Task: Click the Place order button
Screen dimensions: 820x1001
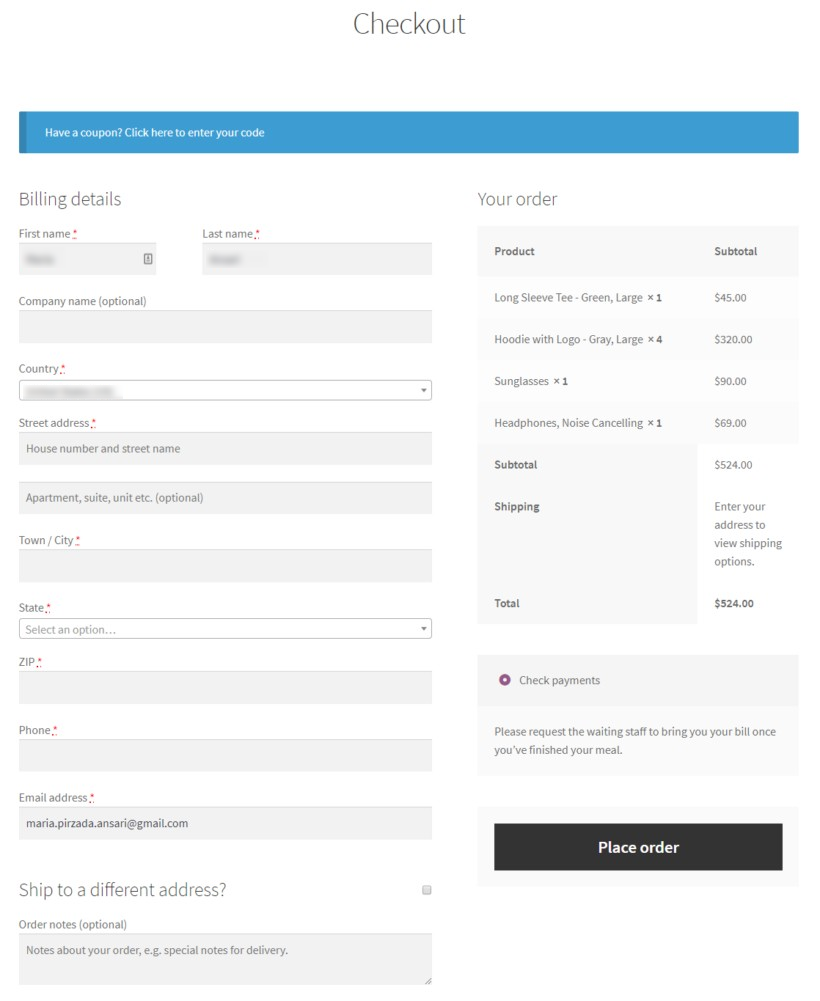Action: (638, 846)
